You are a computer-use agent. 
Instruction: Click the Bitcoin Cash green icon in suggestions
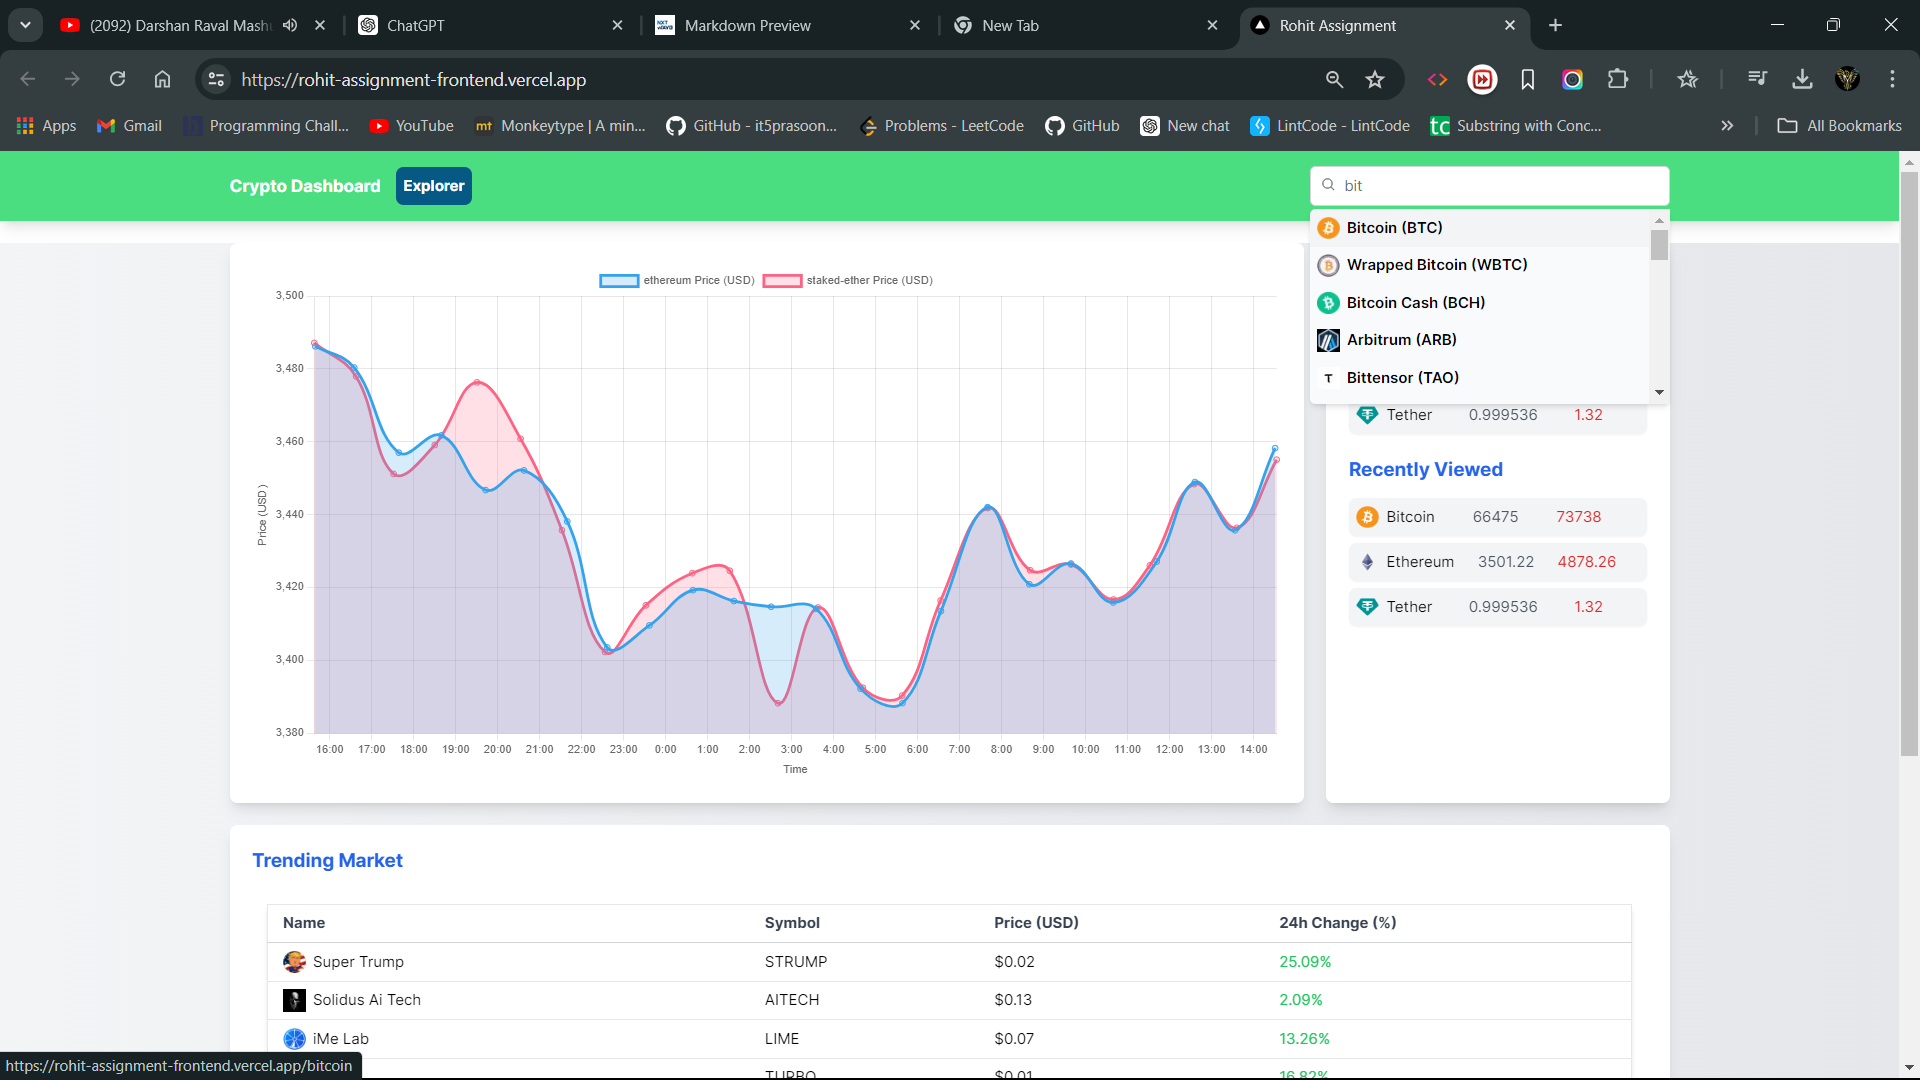pyautogui.click(x=1328, y=303)
